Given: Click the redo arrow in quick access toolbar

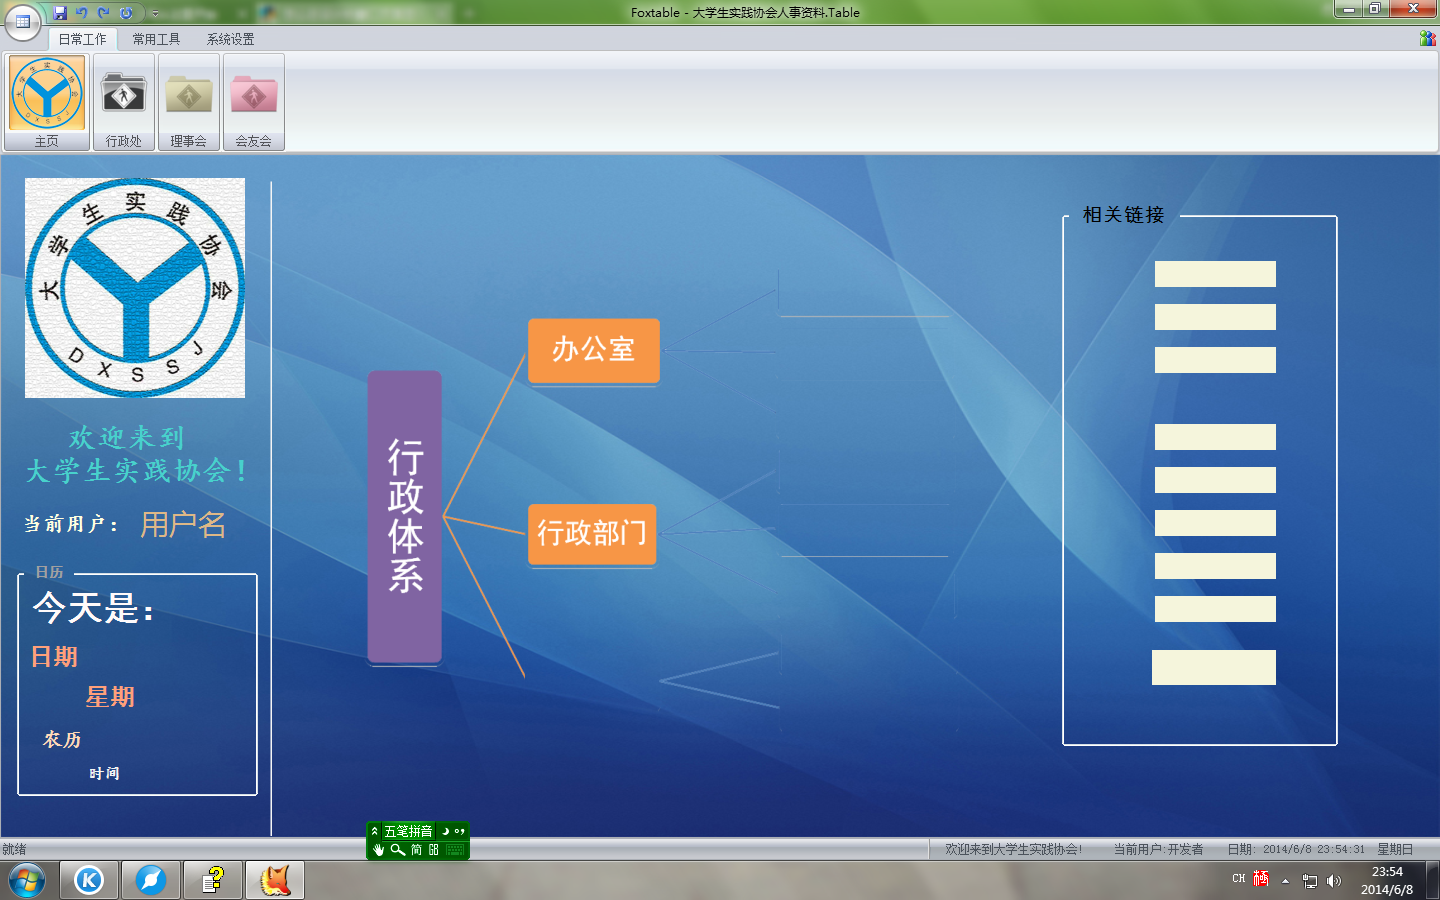Looking at the screenshot, I should pos(103,13).
